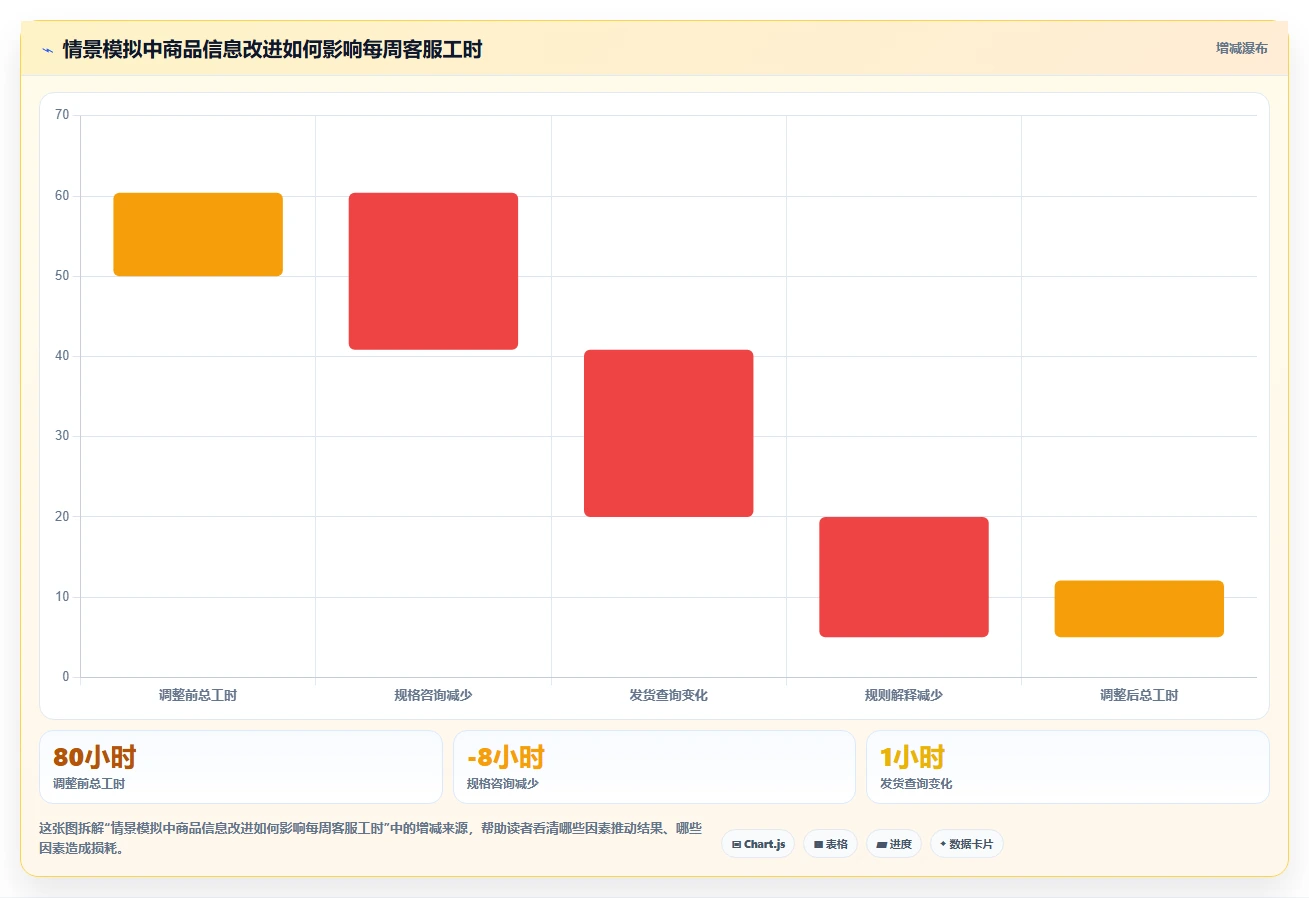
Task: Click the y-axis value 40
Action: coord(62,356)
